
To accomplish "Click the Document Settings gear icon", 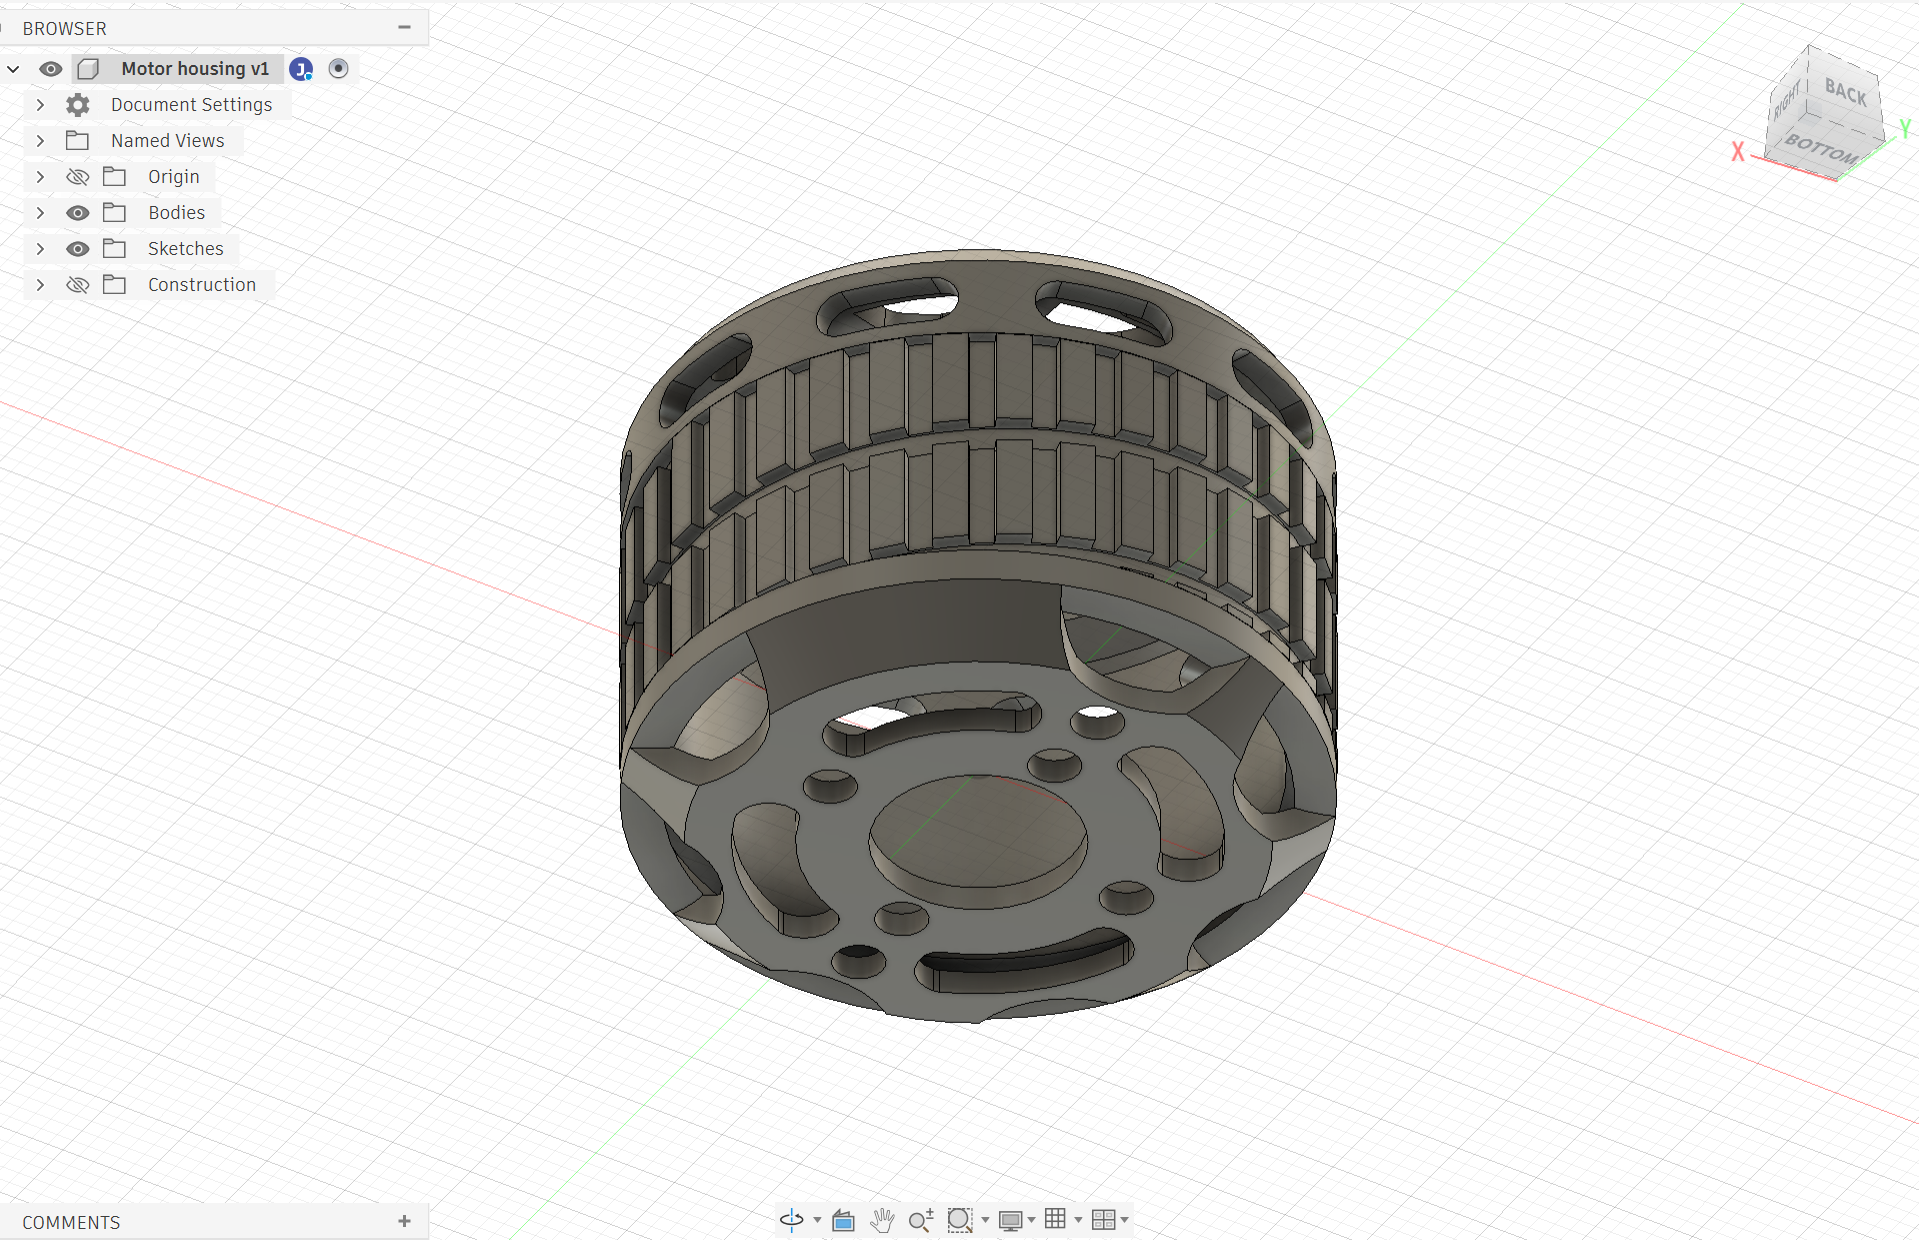I will coord(78,105).
